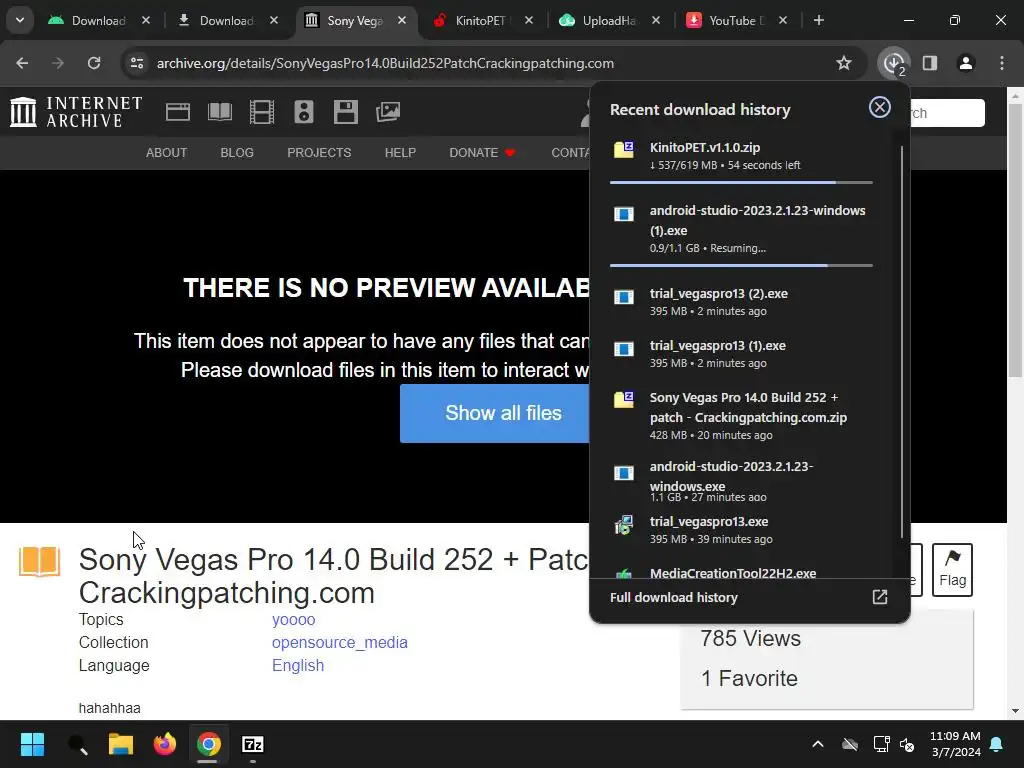
Task: Click the trial_vegaspro13 (2).exe file icon
Action: click(624, 297)
